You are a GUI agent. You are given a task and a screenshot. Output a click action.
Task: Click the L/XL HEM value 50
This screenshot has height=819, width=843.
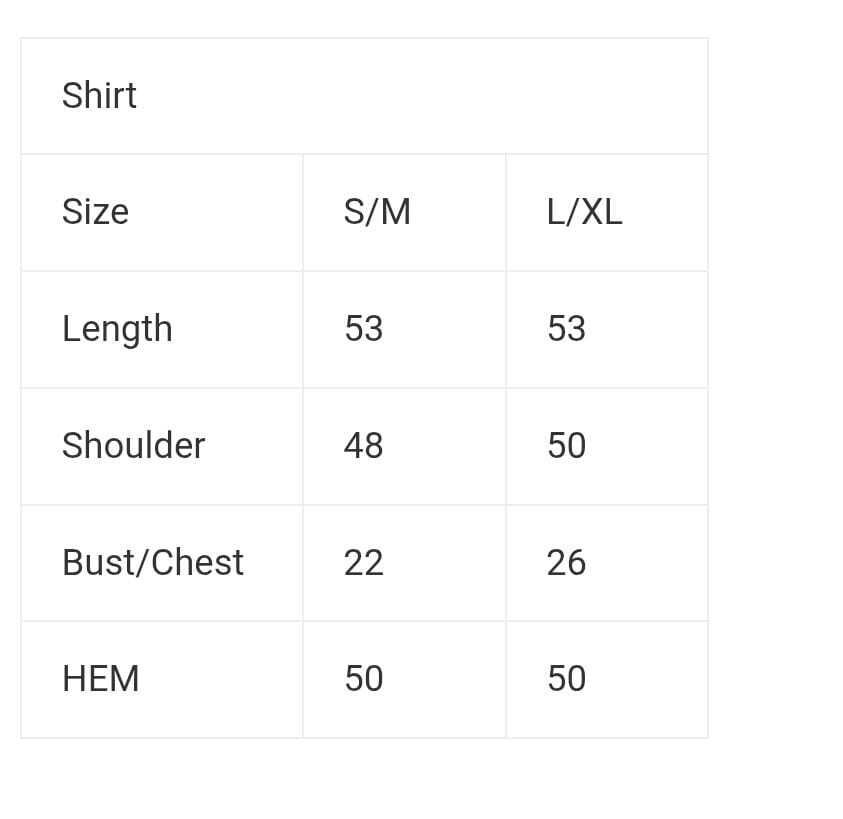[x=566, y=678]
